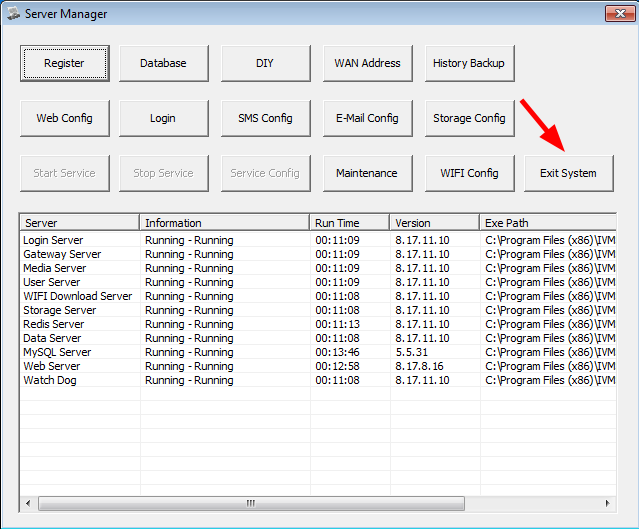Click the Version column header
Image resolution: width=639 pixels, height=529 pixels.
(434, 223)
